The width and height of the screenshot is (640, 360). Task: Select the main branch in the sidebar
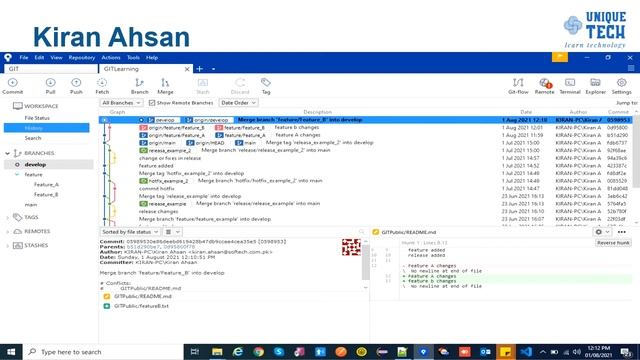pyautogui.click(x=31, y=204)
